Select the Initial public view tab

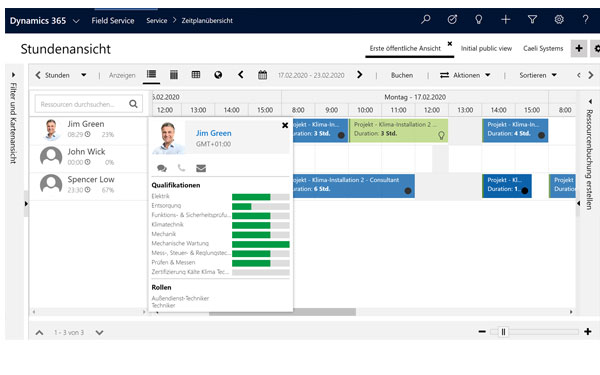click(x=486, y=49)
